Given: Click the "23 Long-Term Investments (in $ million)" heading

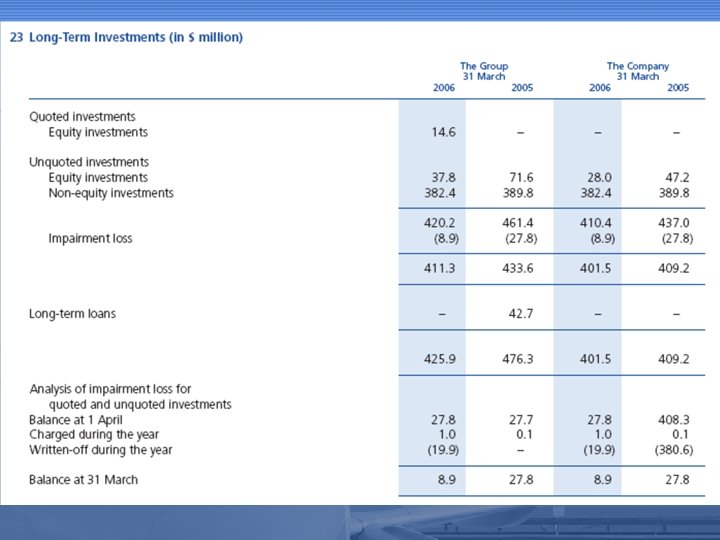Looking at the screenshot, I should pos(126,37).
